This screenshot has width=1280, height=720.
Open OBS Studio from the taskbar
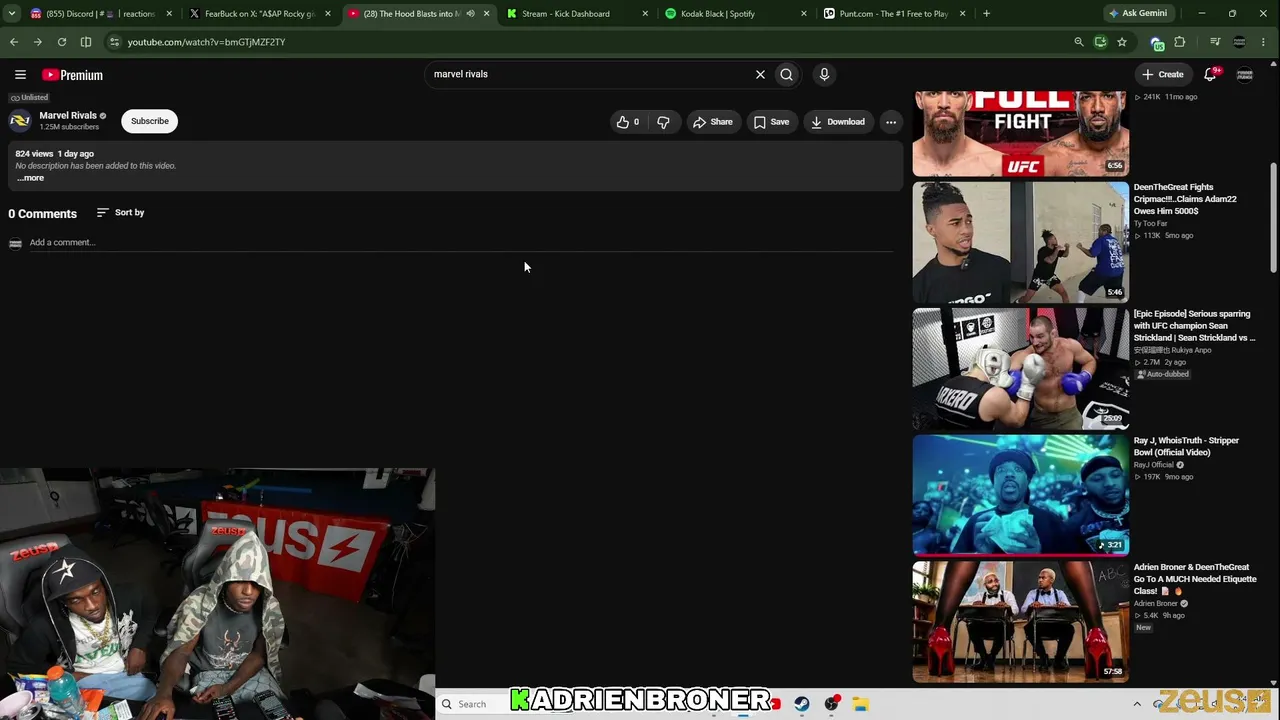click(x=831, y=704)
